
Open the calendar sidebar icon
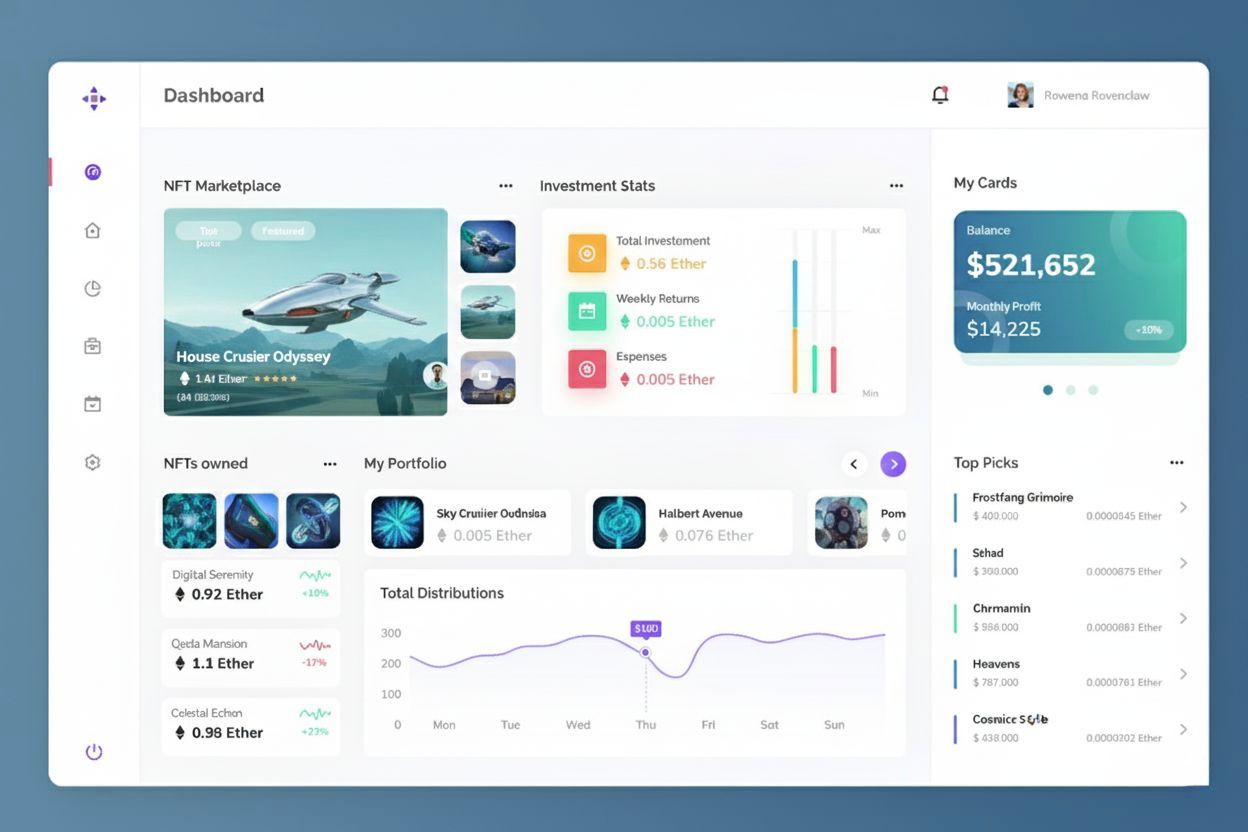point(93,404)
